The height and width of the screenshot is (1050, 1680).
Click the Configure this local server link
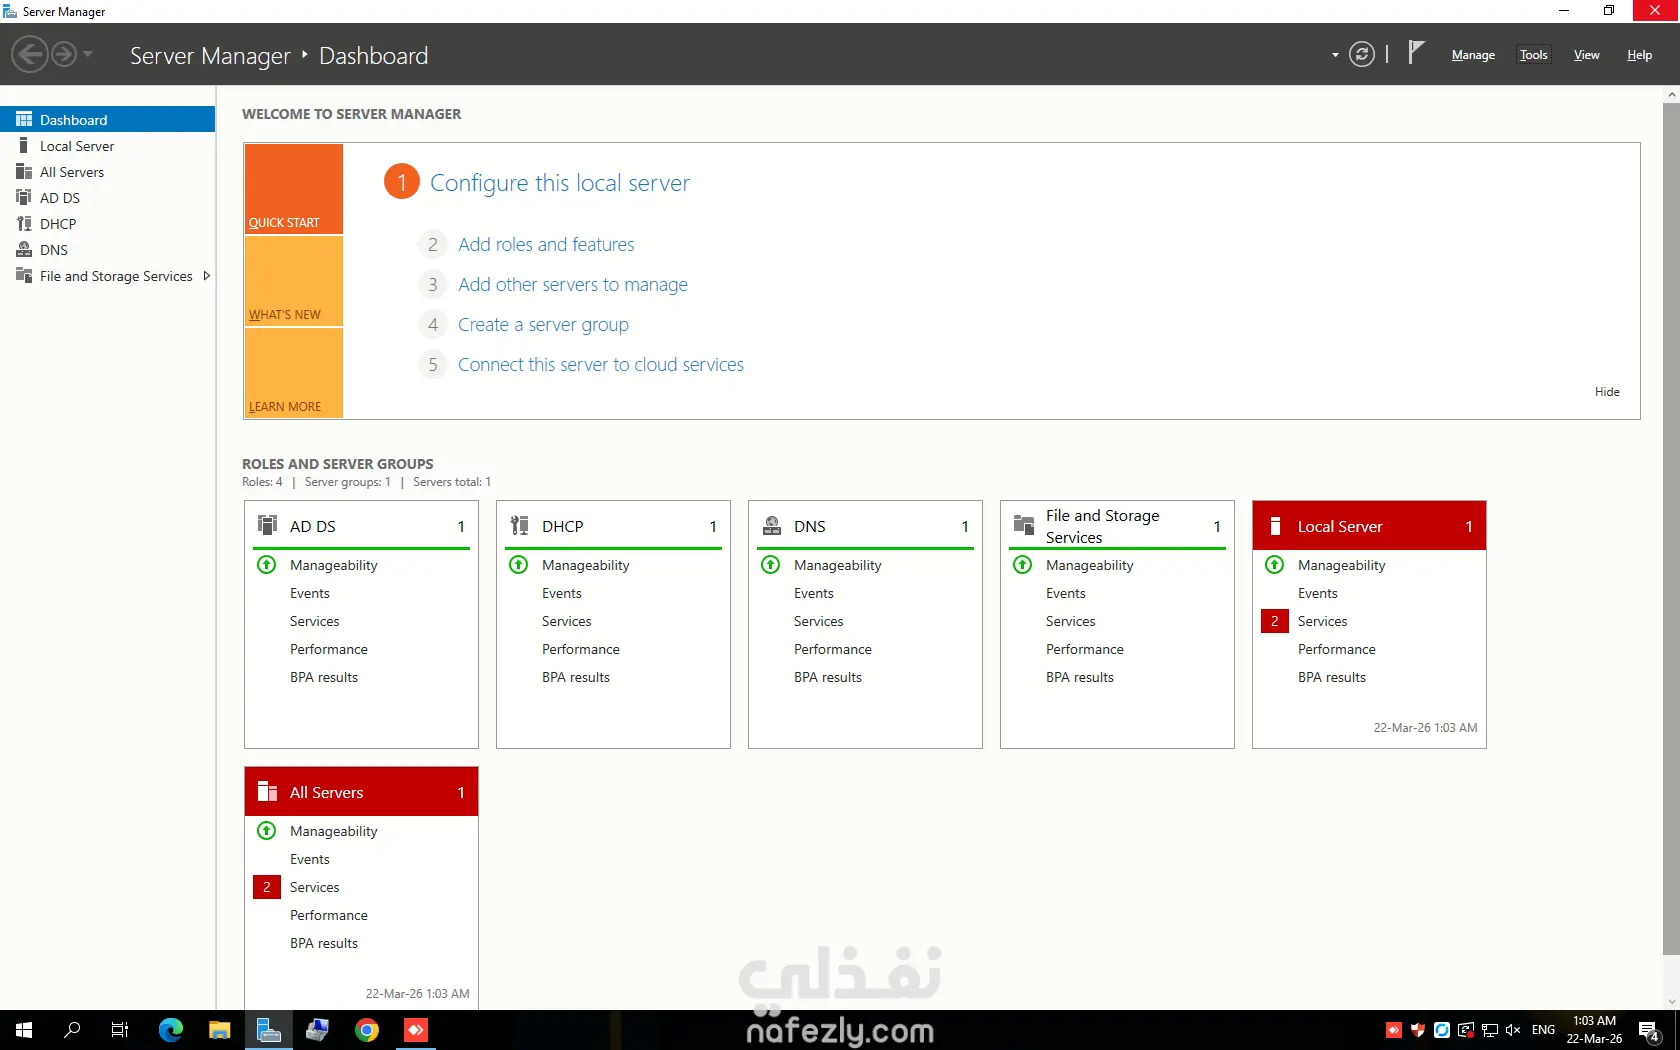(560, 183)
